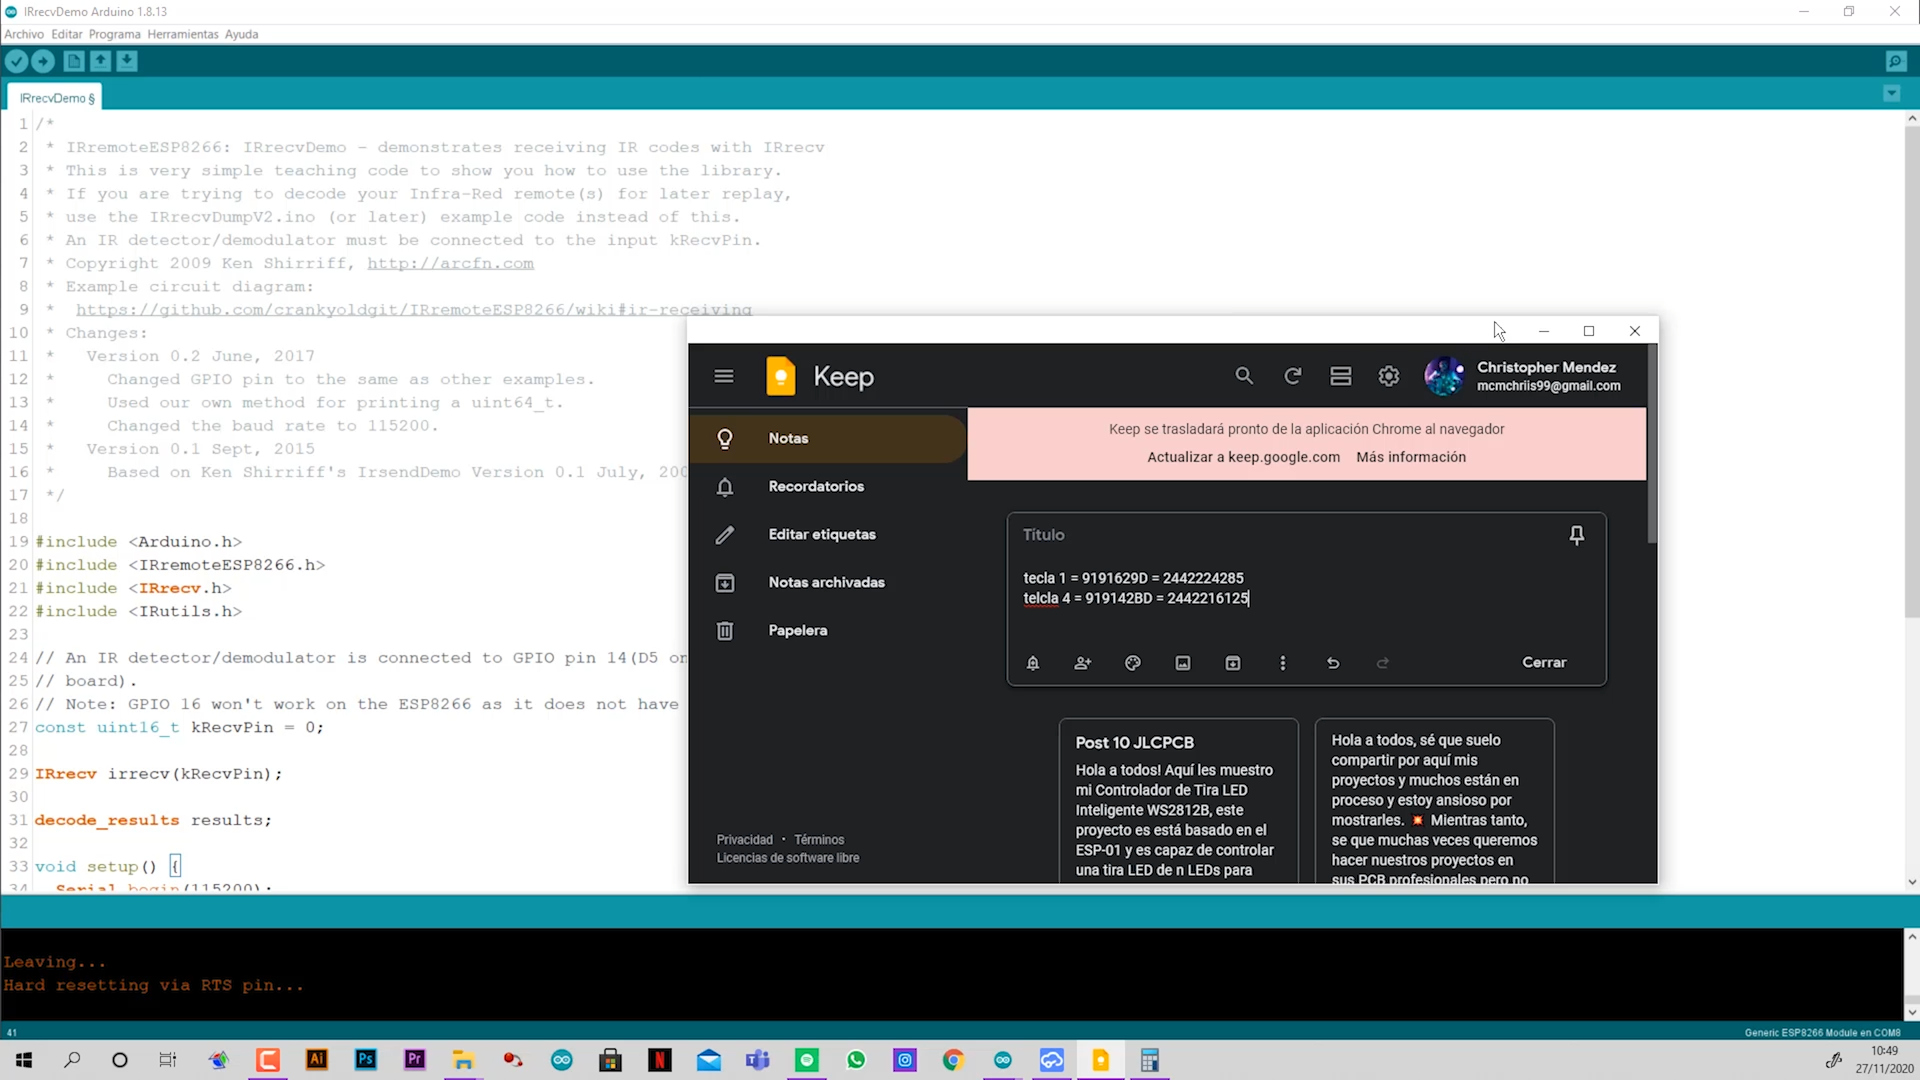The image size is (1920, 1080).
Task: Open a sketch with the Open icon
Action: (x=101, y=61)
